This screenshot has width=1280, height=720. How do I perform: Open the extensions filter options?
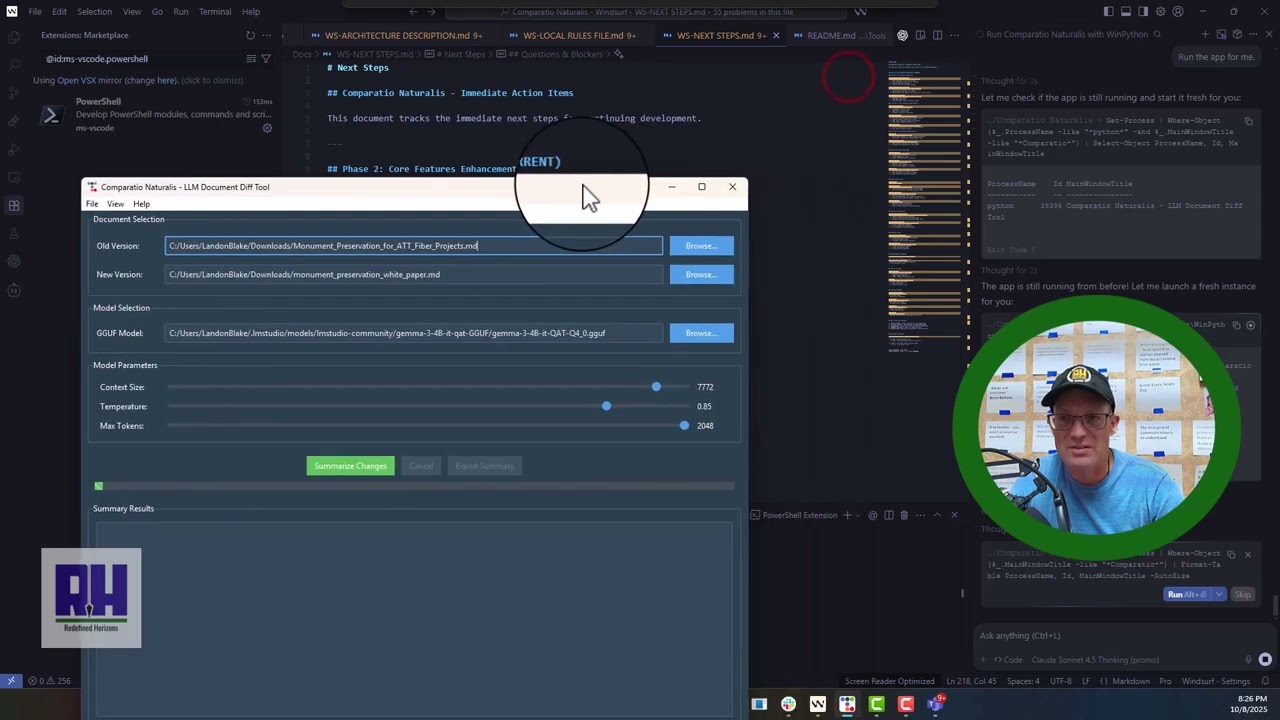(x=266, y=59)
